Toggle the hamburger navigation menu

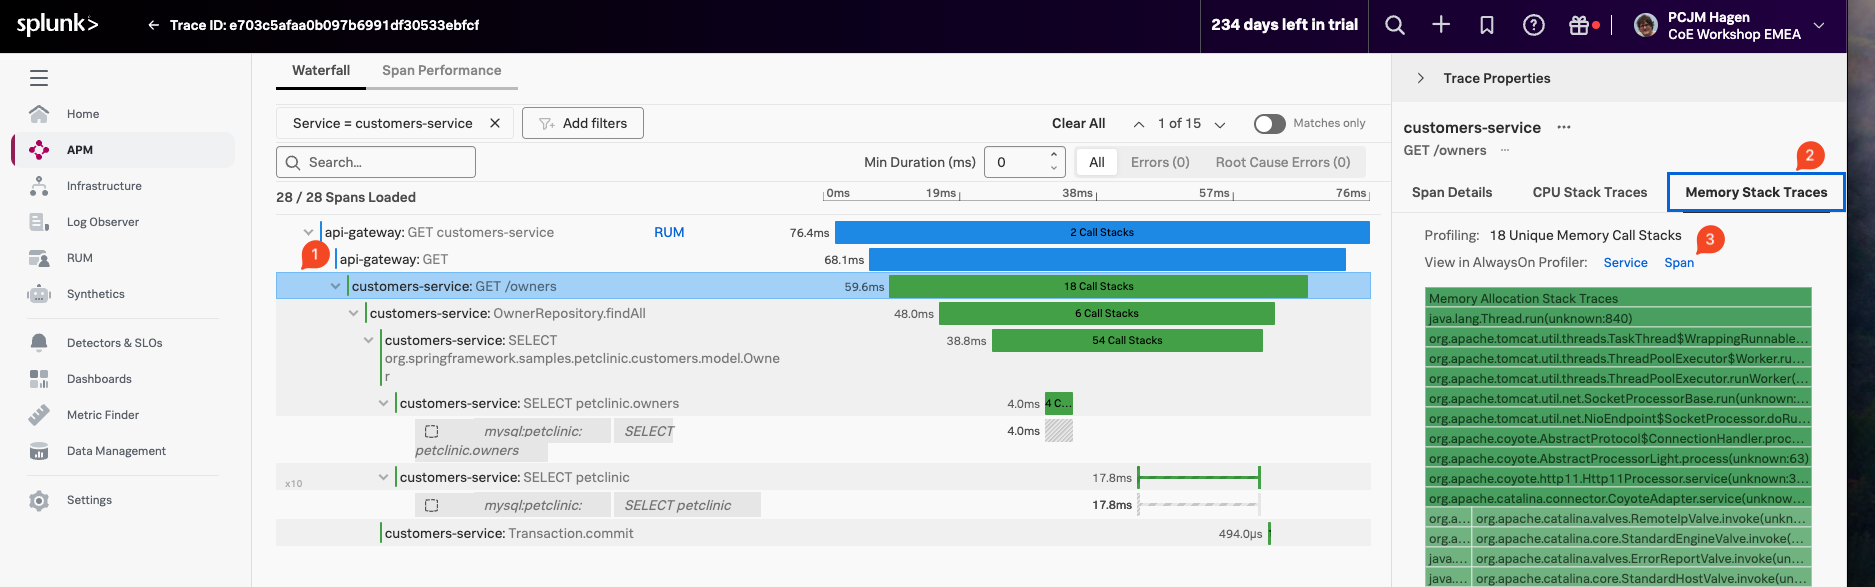tap(39, 78)
